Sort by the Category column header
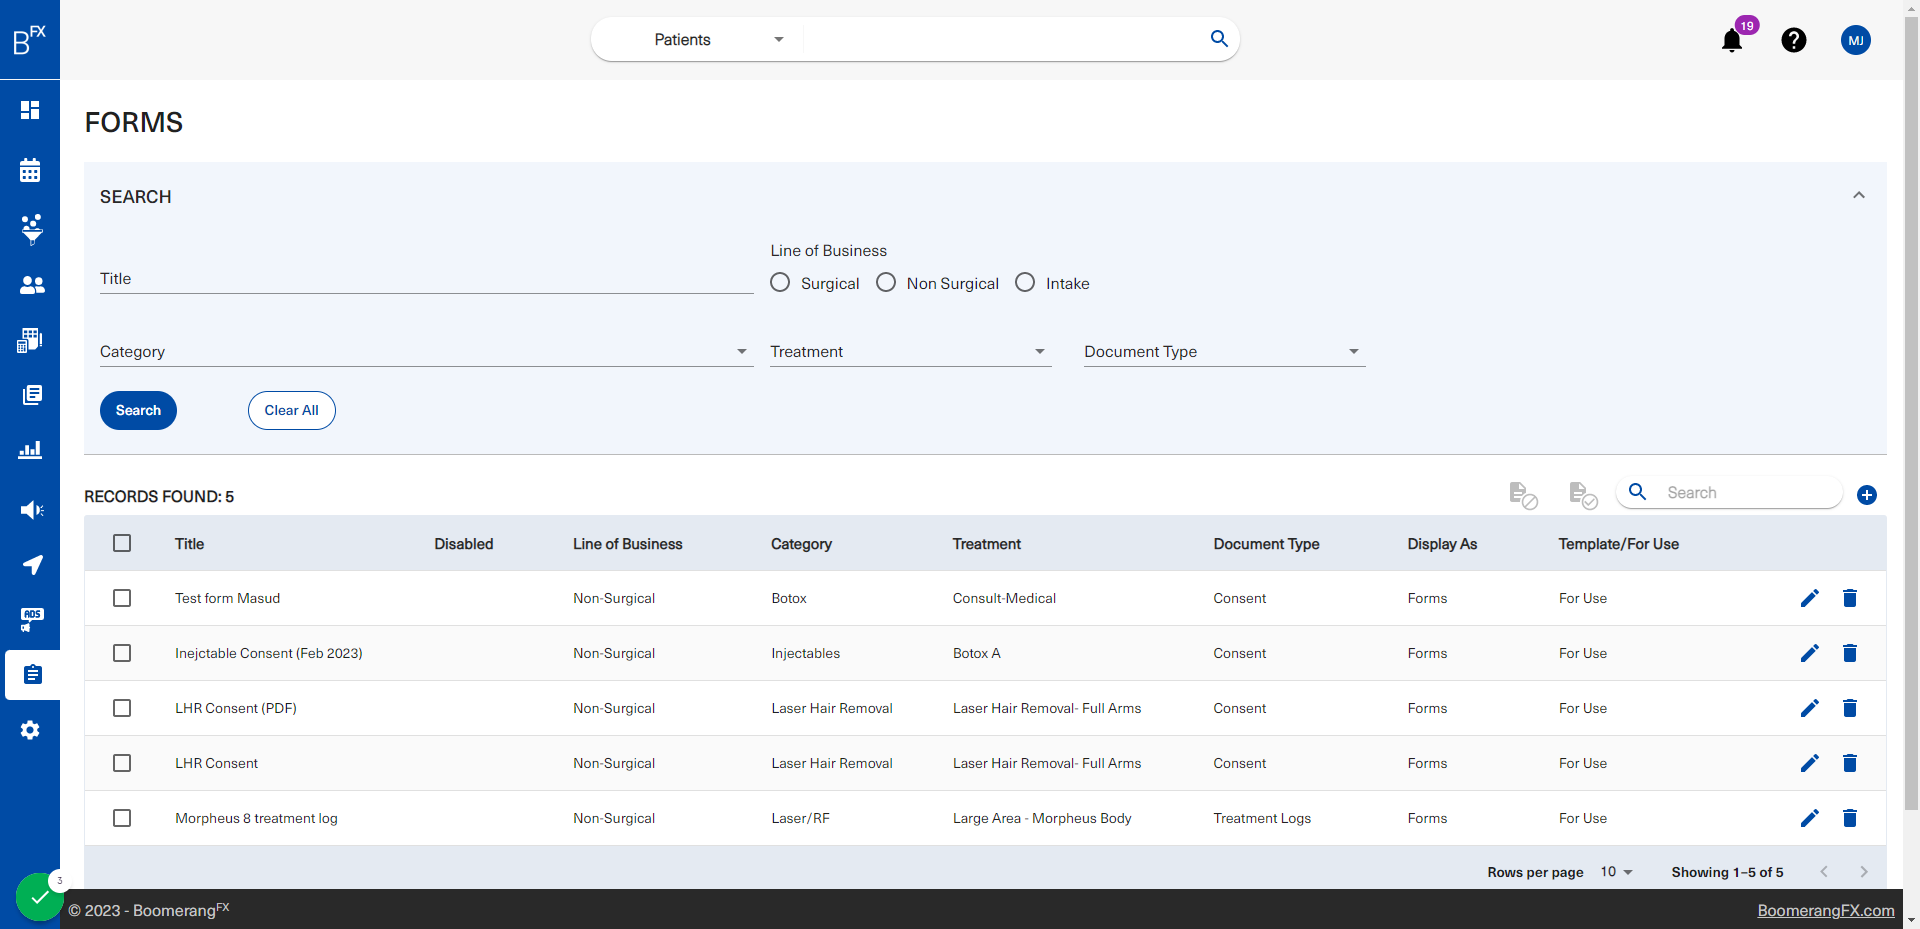Screen dimensions: 1920x929 coord(801,544)
